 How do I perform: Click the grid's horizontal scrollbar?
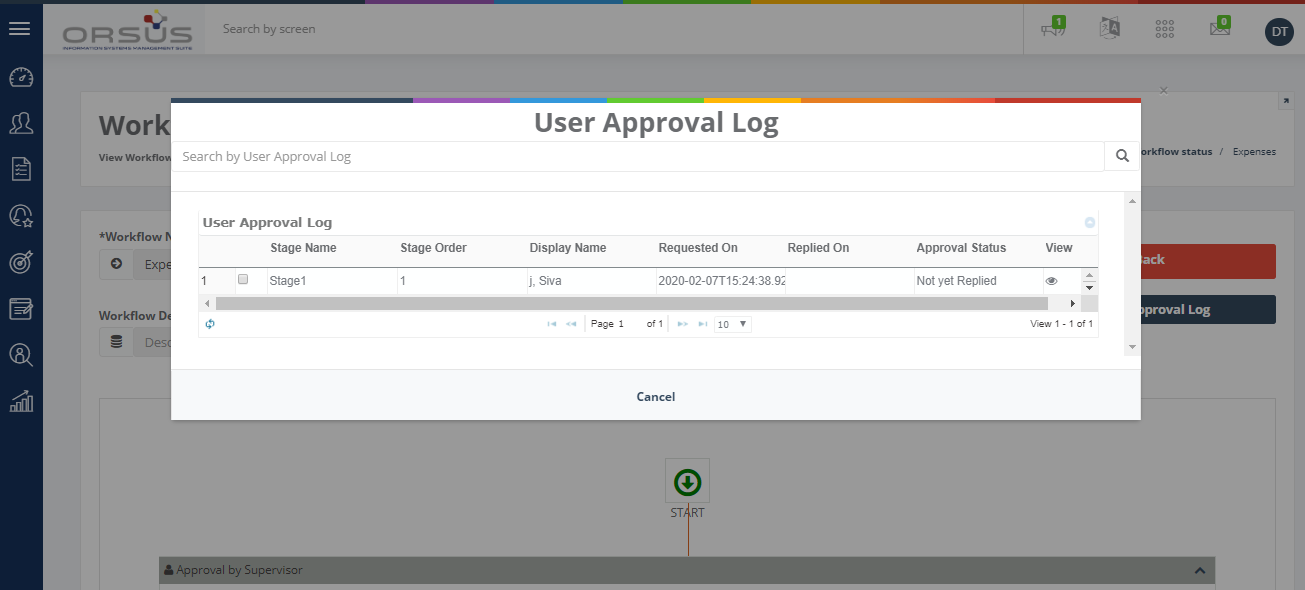coord(630,303)
